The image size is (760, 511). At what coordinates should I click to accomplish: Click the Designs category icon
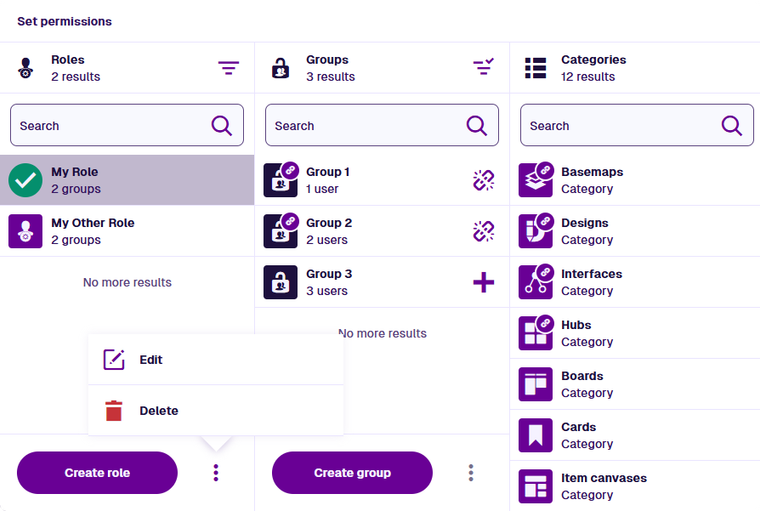[536, 231]
